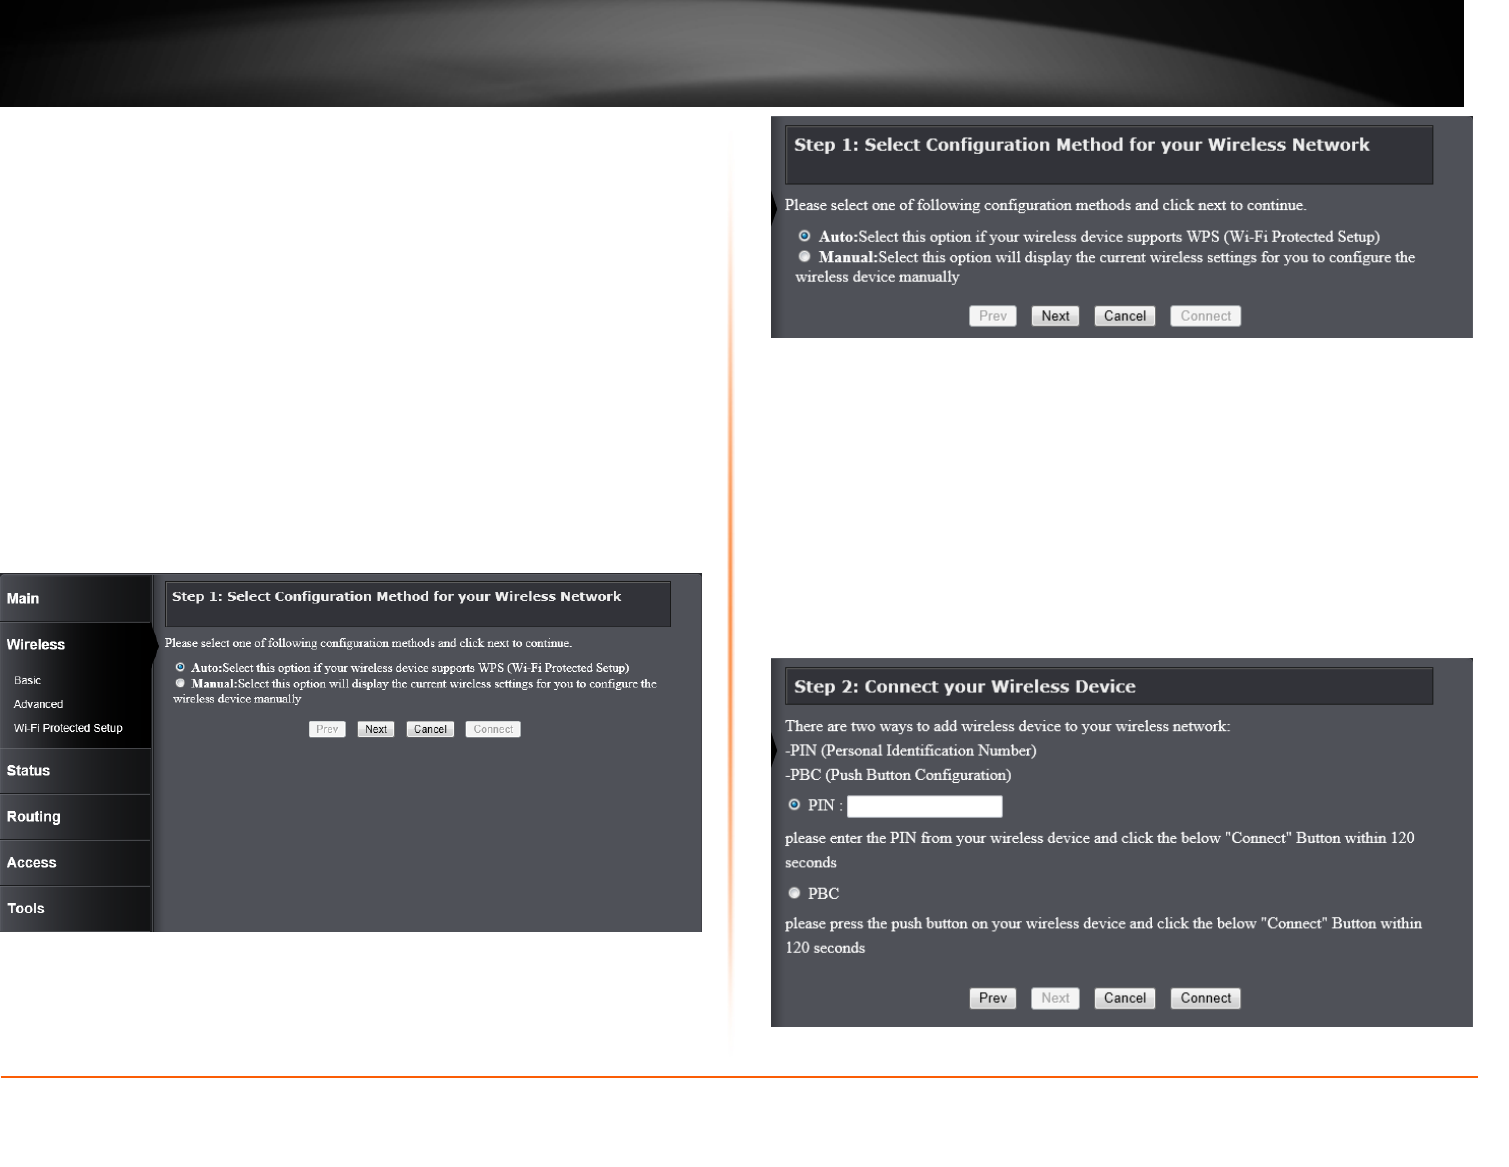Click Next in the enlarged Step 1 panel without sidebar
The width and height of the screenshot is (1509, 1167).
(1055, 316)
